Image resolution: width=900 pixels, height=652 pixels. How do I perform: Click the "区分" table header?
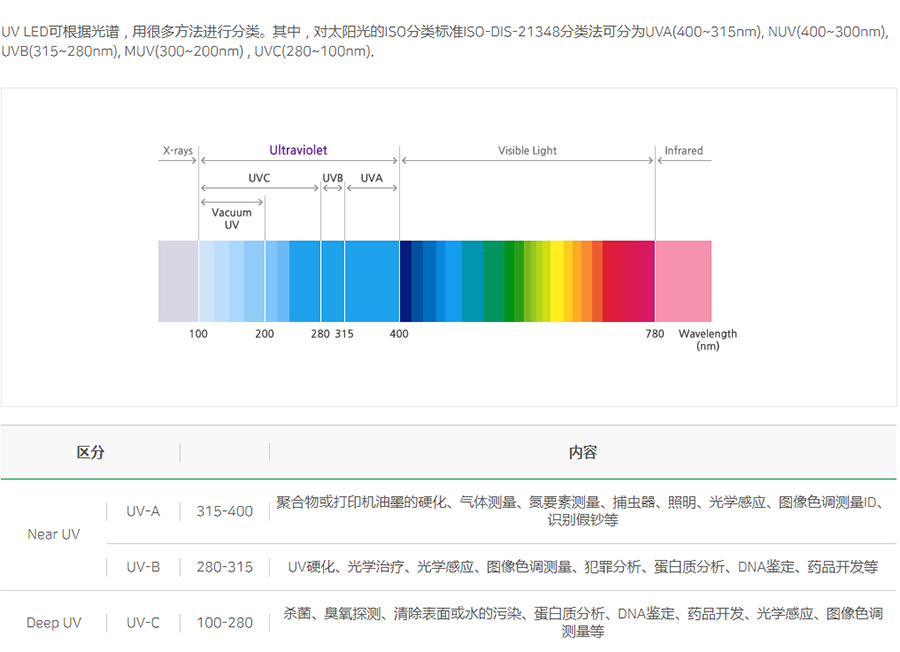[90, 452]
